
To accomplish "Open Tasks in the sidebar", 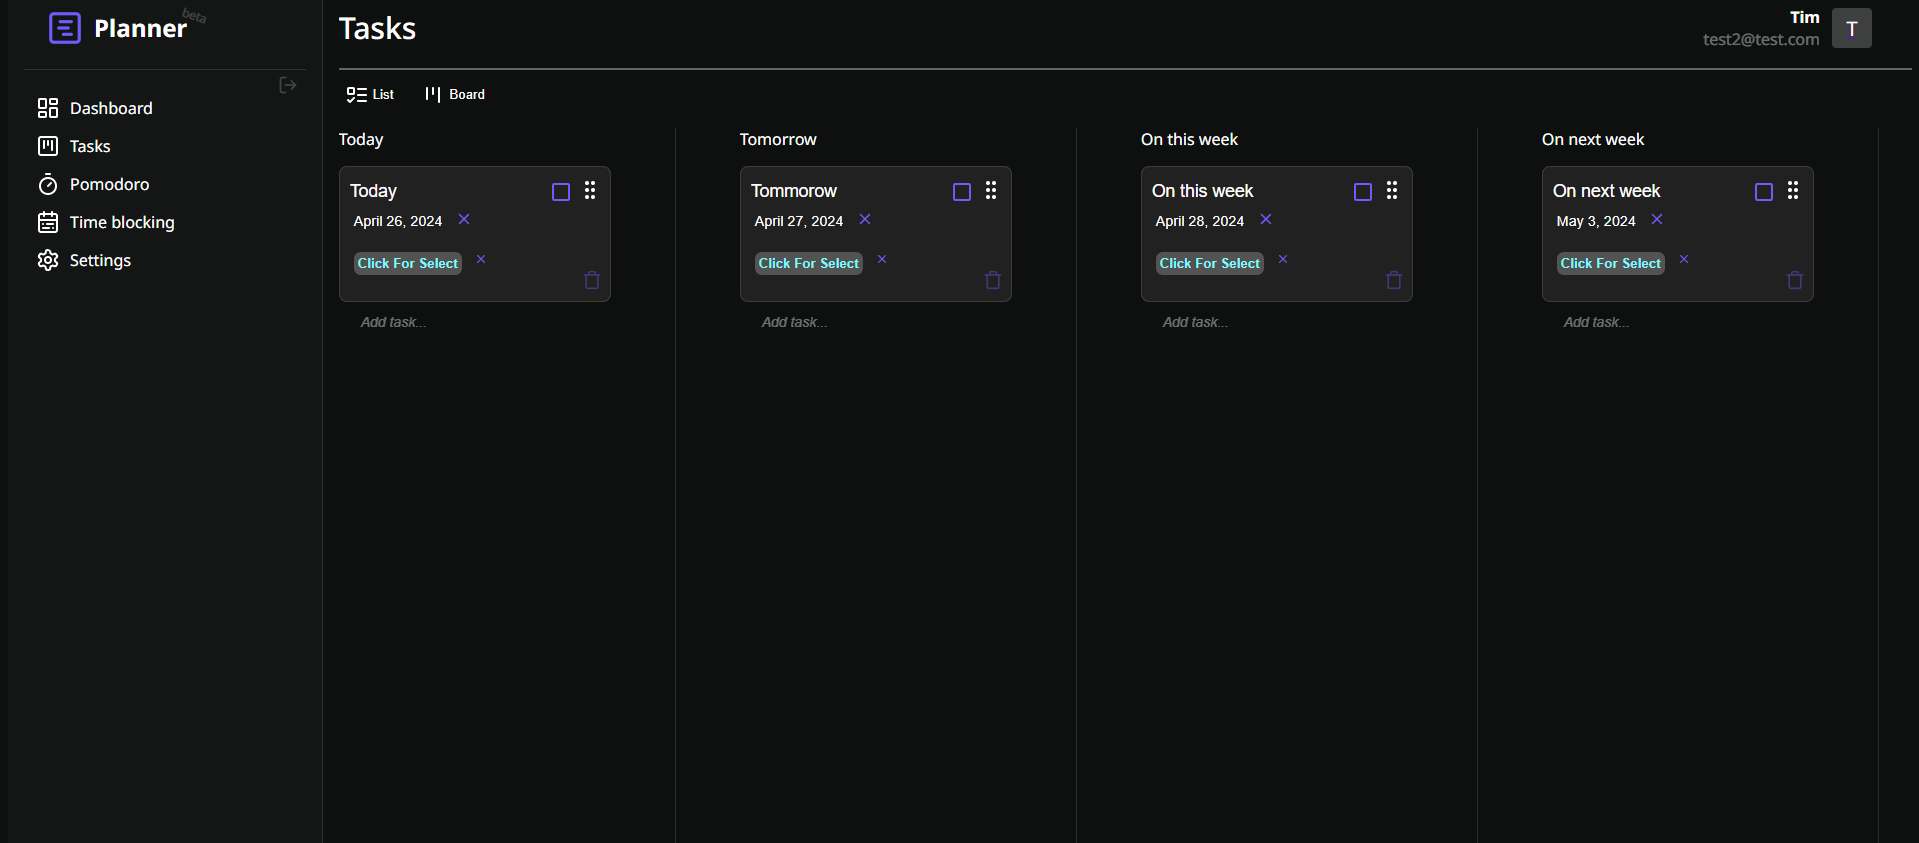I will [x=74, y=146].
